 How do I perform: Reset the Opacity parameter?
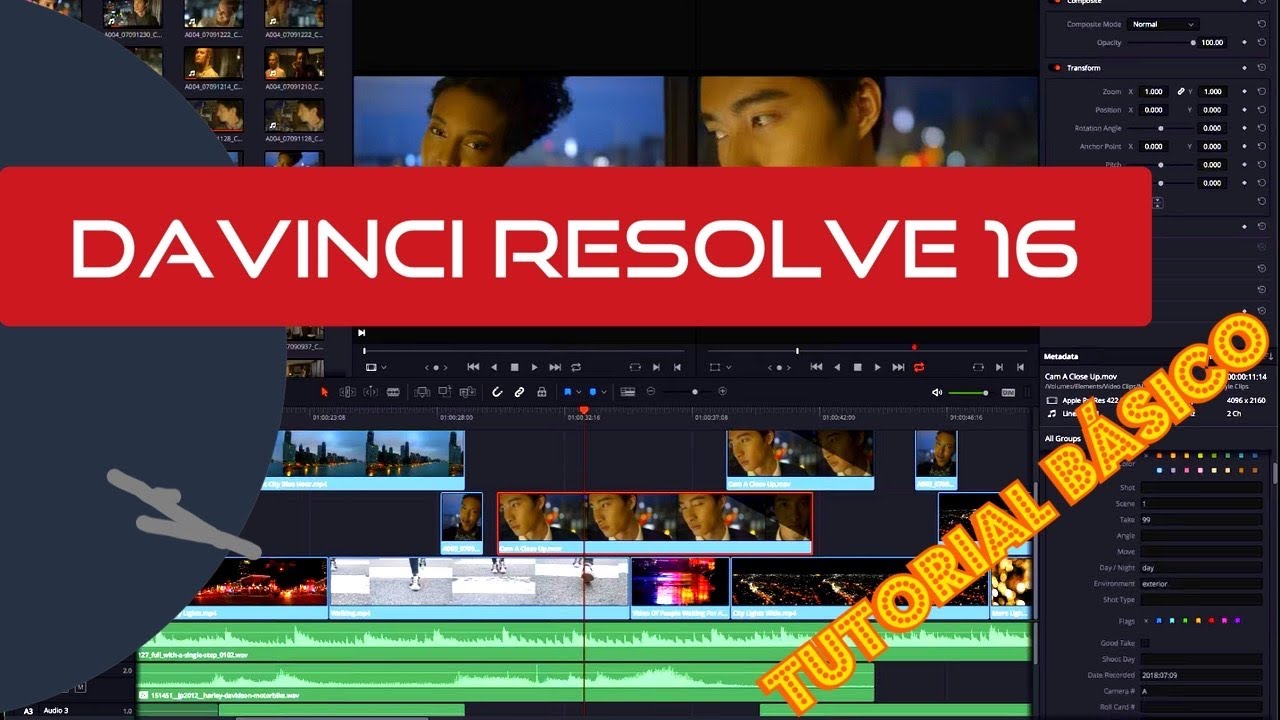(x=1262, y=43)
